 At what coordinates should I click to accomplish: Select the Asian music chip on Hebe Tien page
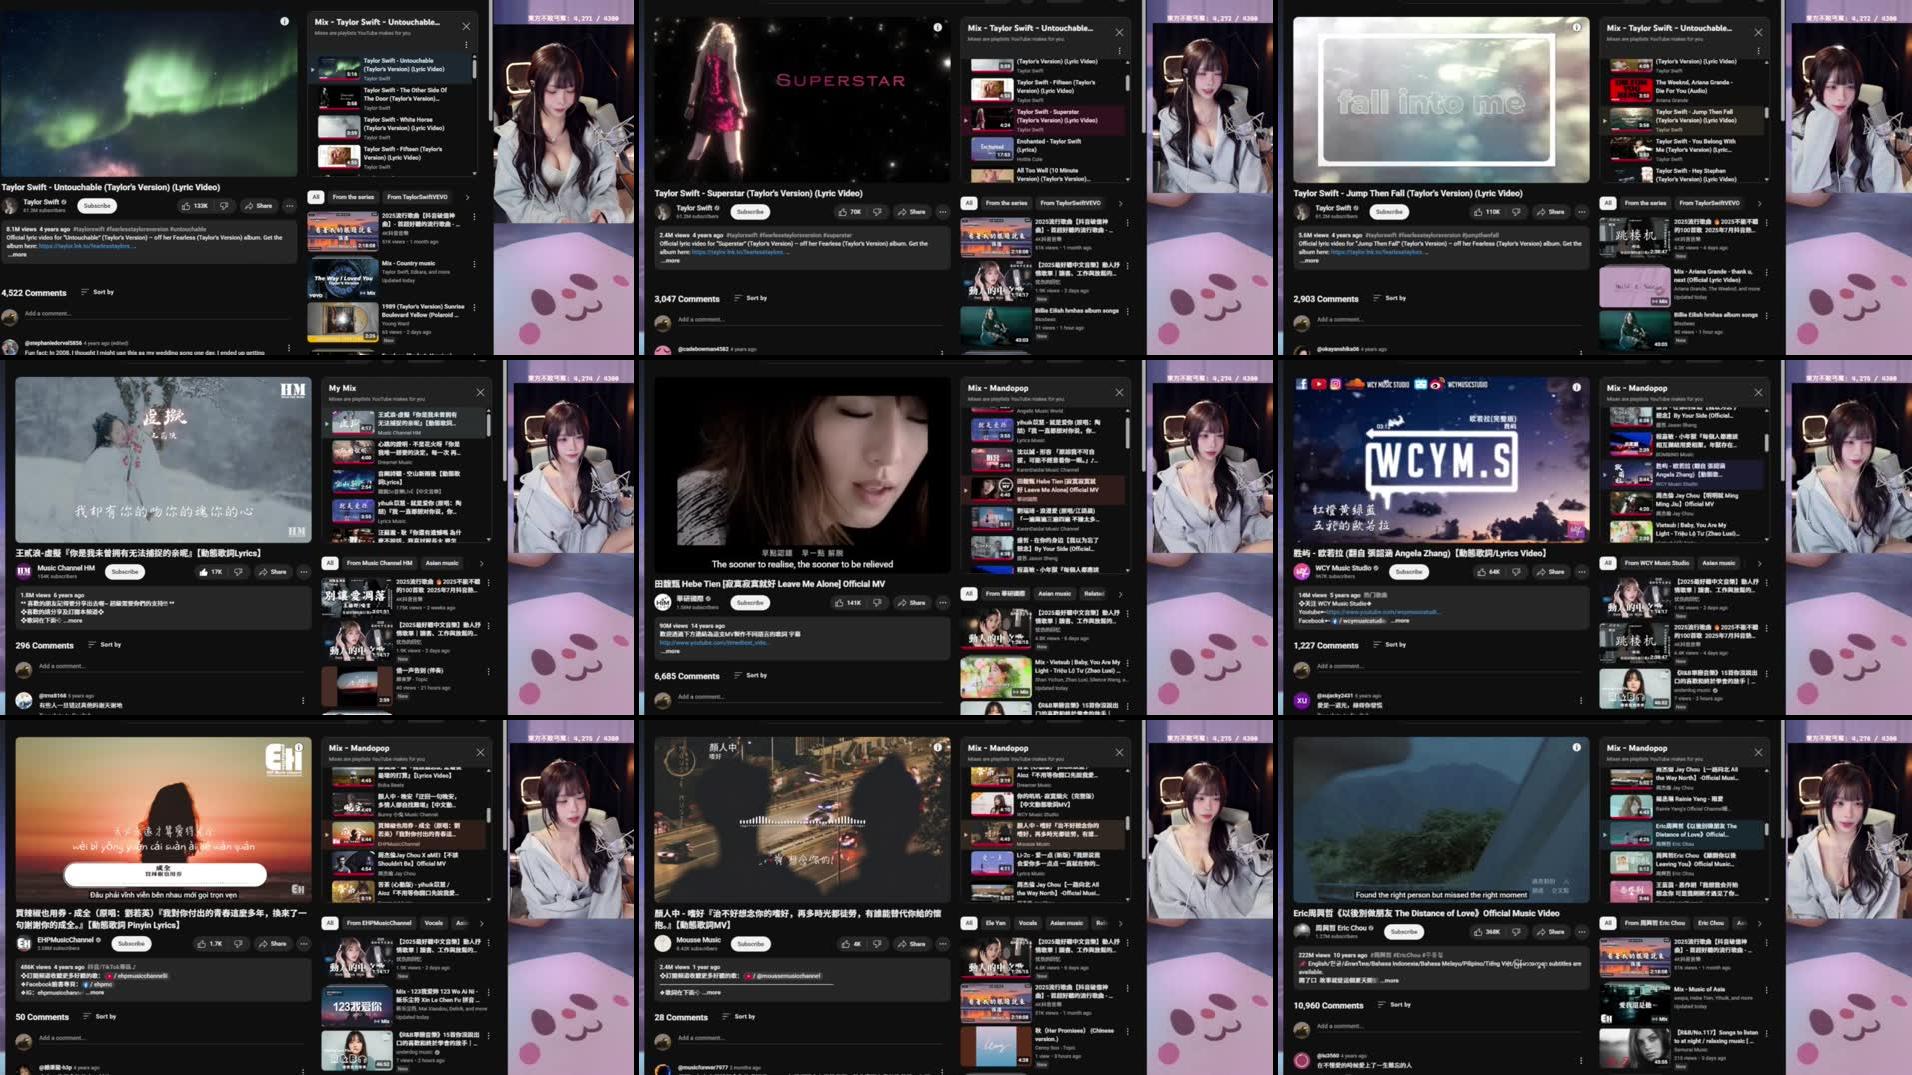click(1054, 594)
